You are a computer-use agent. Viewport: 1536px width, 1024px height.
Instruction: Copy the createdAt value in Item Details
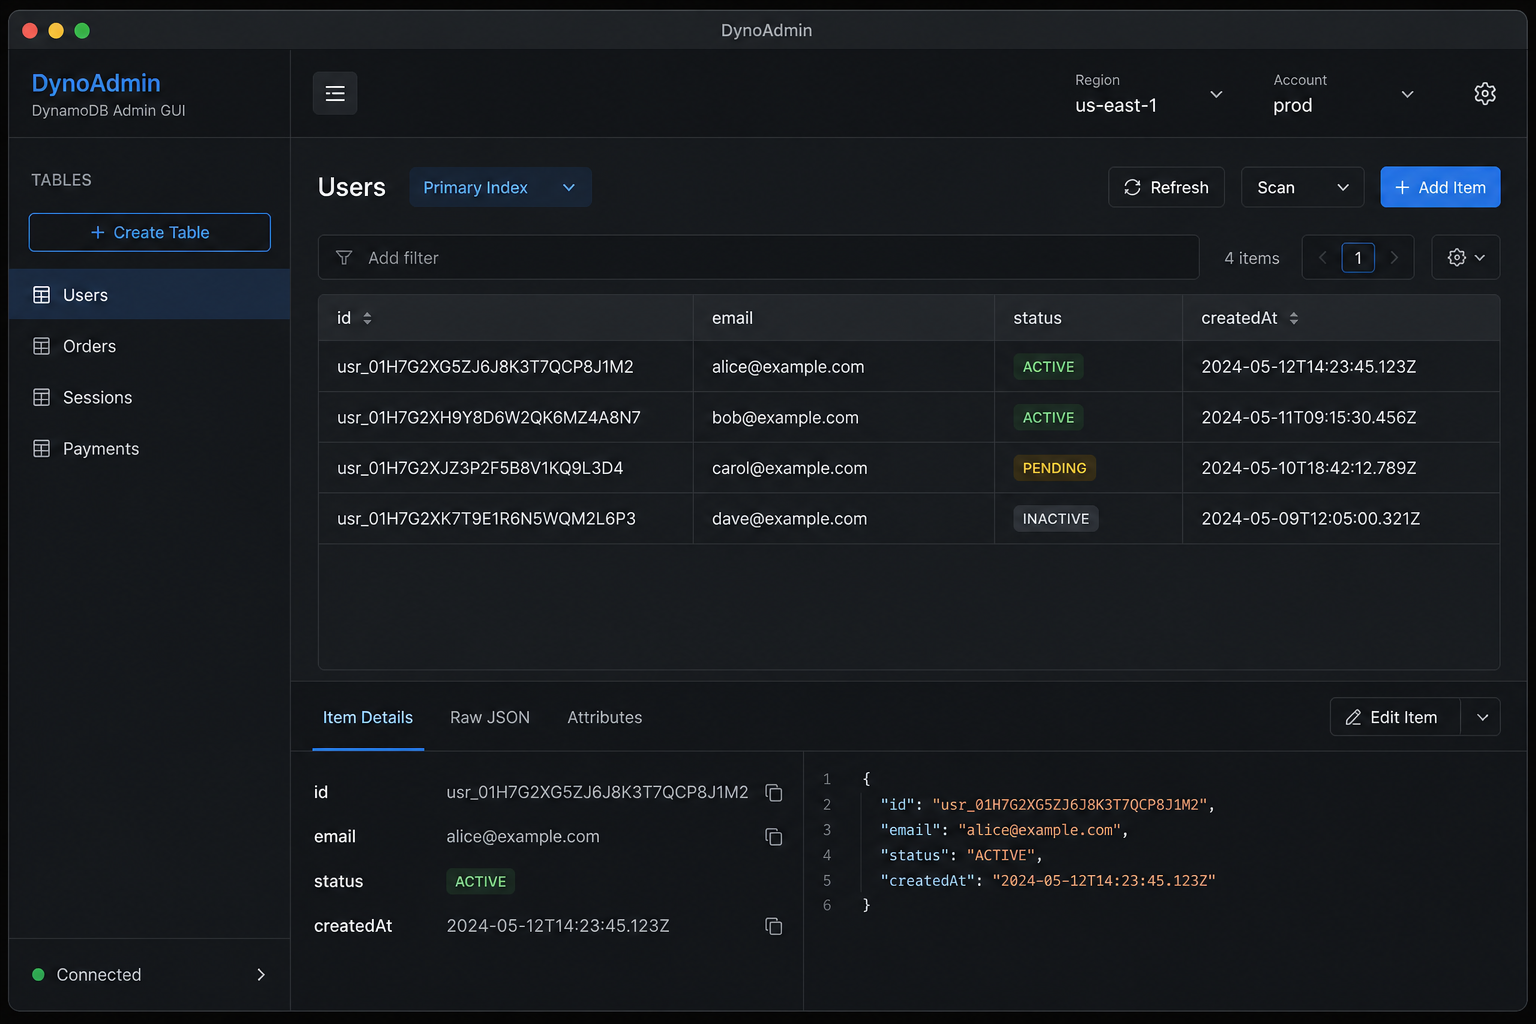[x=774, y=926]
